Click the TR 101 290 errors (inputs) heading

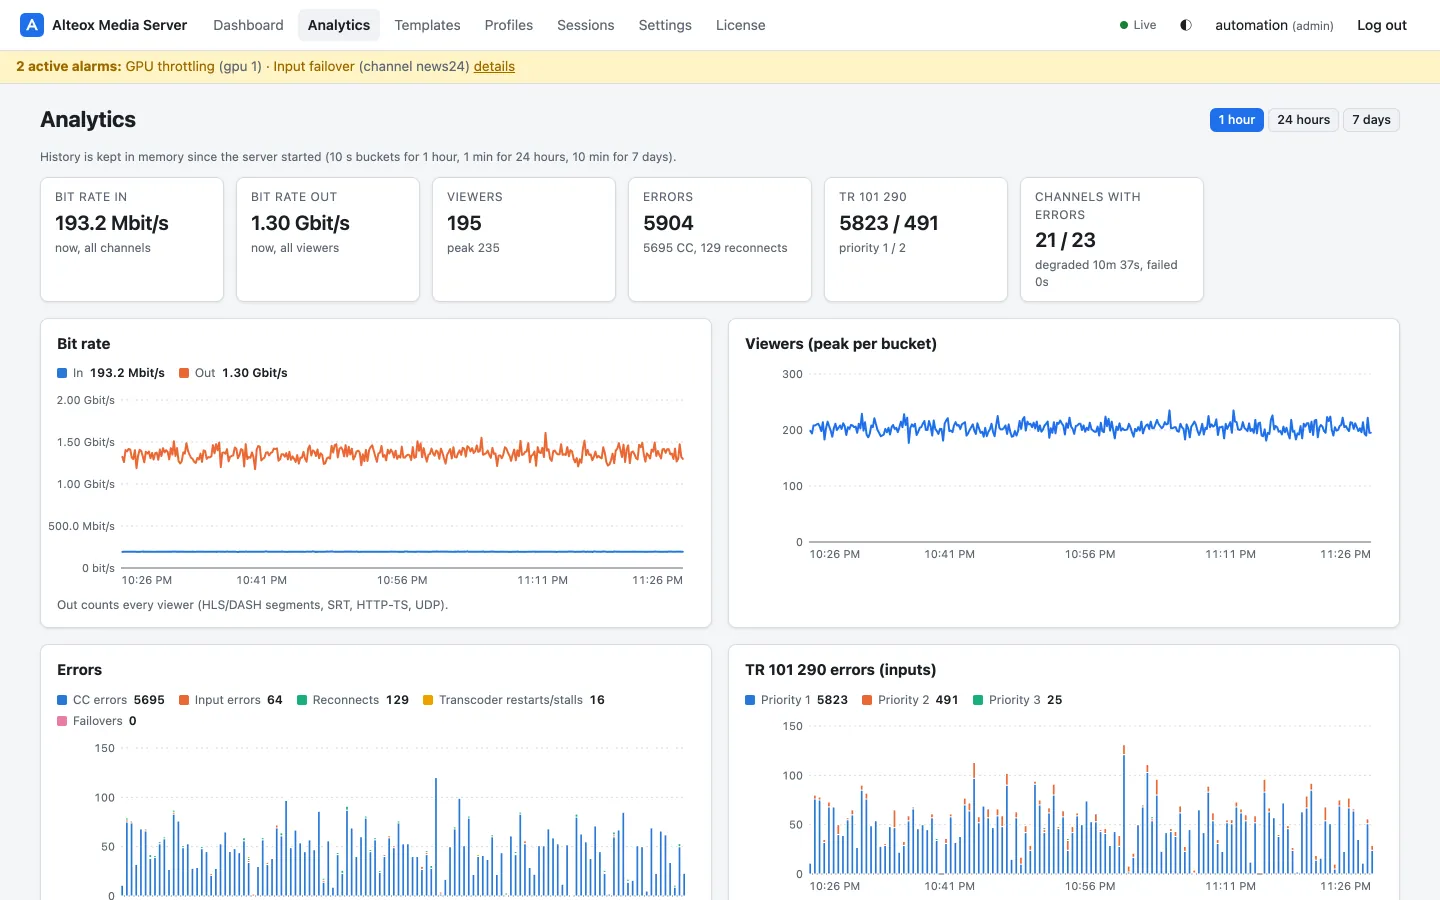coord(841,670)
